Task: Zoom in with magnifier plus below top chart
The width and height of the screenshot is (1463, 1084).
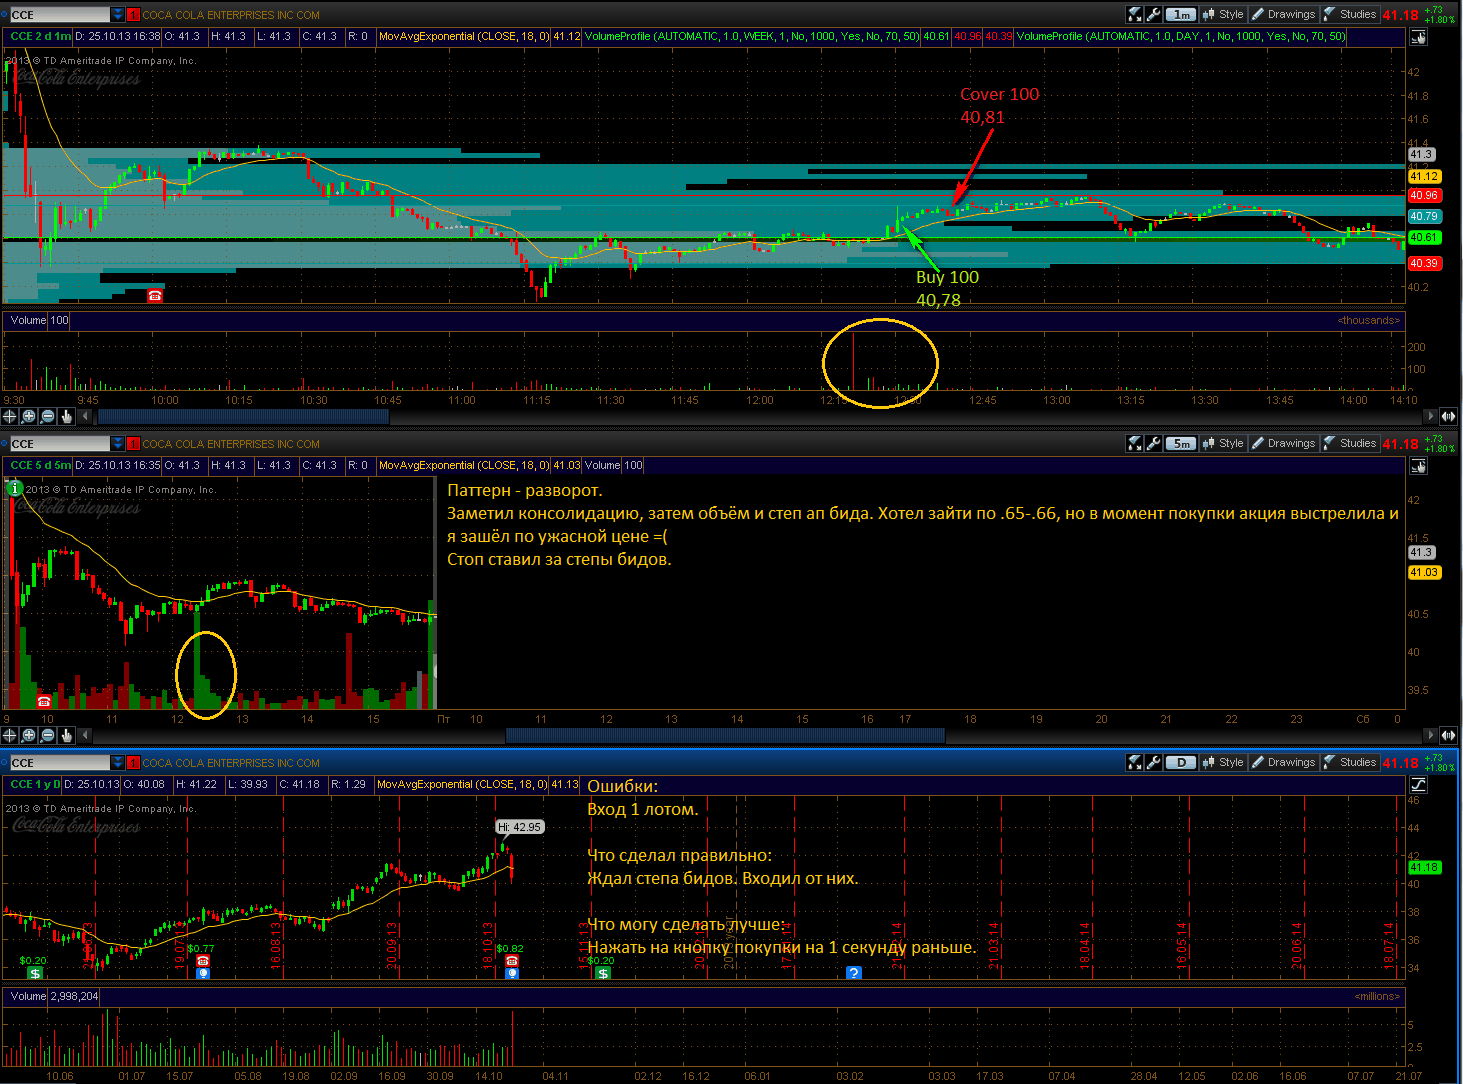Action: tap(29, 416)
